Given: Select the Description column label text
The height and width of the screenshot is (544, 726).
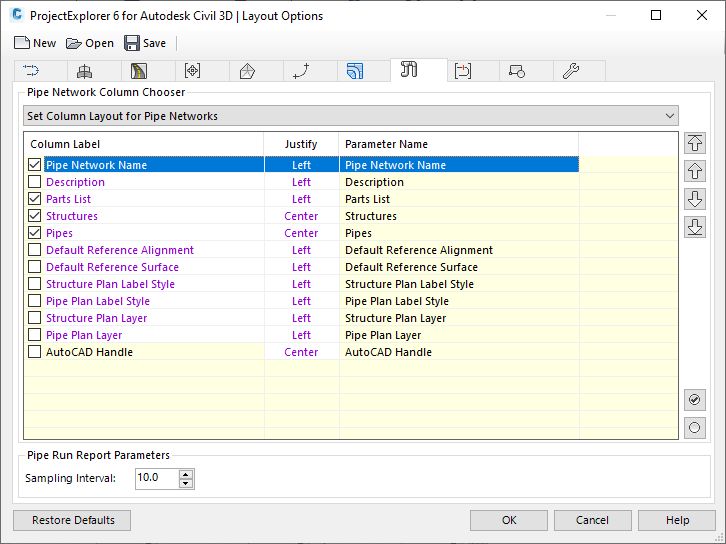Looking at the screenshot, I should point(75,182).
